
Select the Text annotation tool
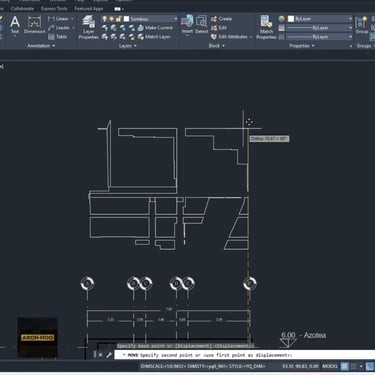[15, 25]
